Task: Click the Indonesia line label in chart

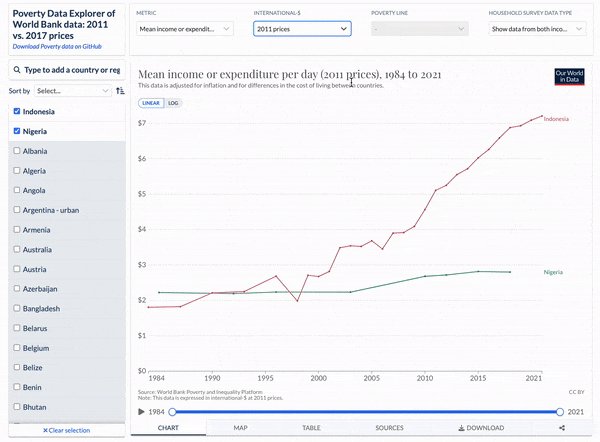Action: [x=556, y=119]
